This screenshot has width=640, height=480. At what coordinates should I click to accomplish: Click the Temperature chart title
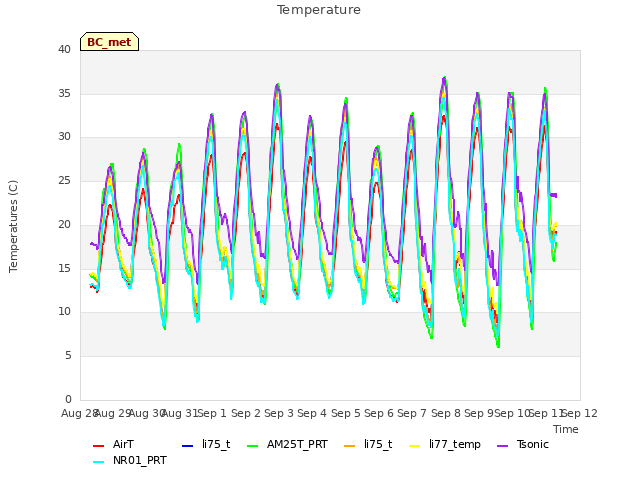point(319,10)
